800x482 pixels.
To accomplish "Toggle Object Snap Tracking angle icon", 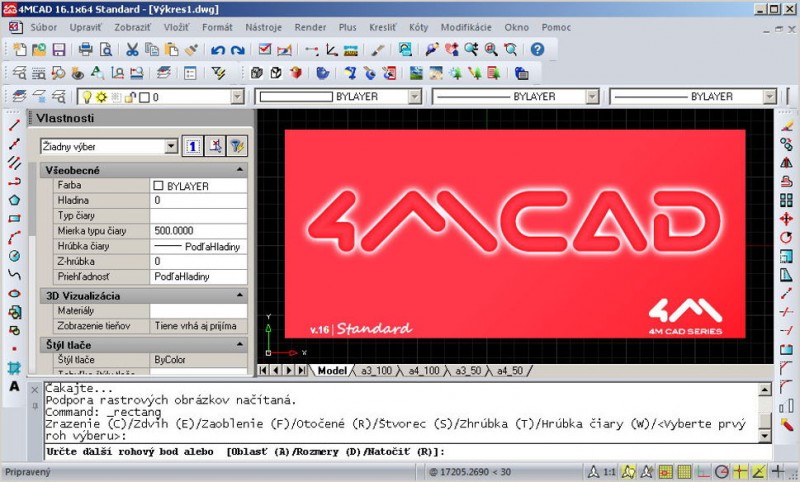I will coord(759,472).
